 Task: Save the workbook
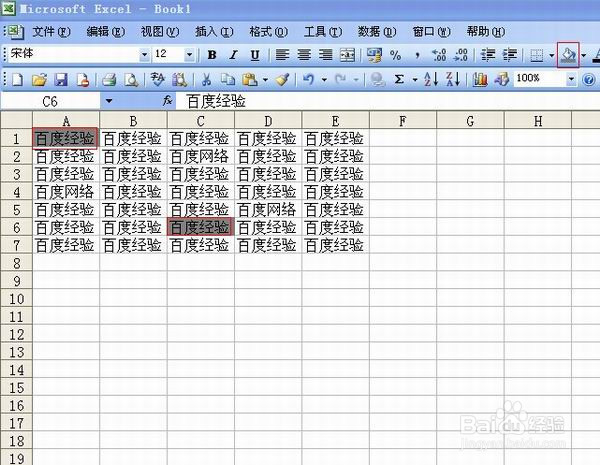61,80
